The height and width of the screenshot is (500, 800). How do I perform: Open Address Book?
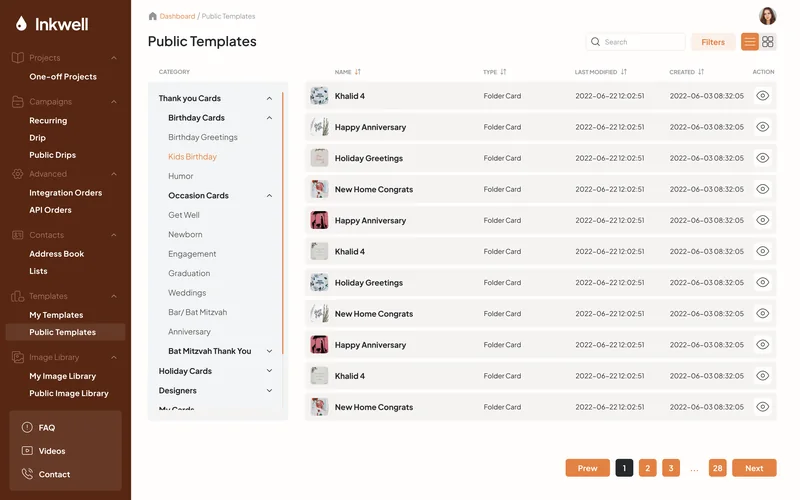pos(57,254)
